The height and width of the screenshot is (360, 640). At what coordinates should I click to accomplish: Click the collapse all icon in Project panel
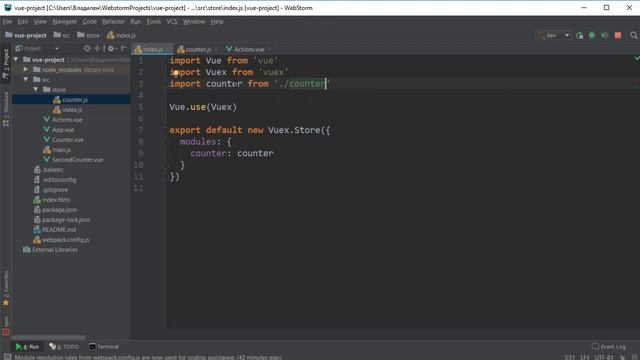coord(97,49)
